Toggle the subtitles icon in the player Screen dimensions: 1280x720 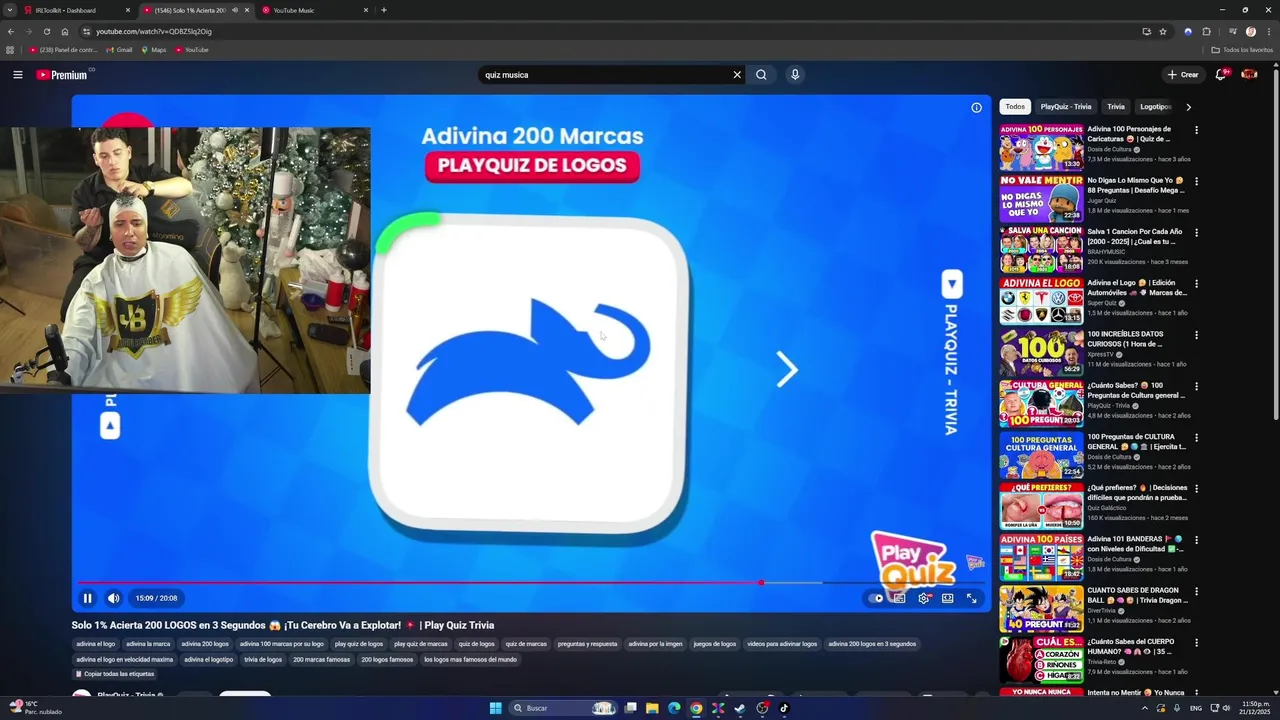tap(899, 598)
